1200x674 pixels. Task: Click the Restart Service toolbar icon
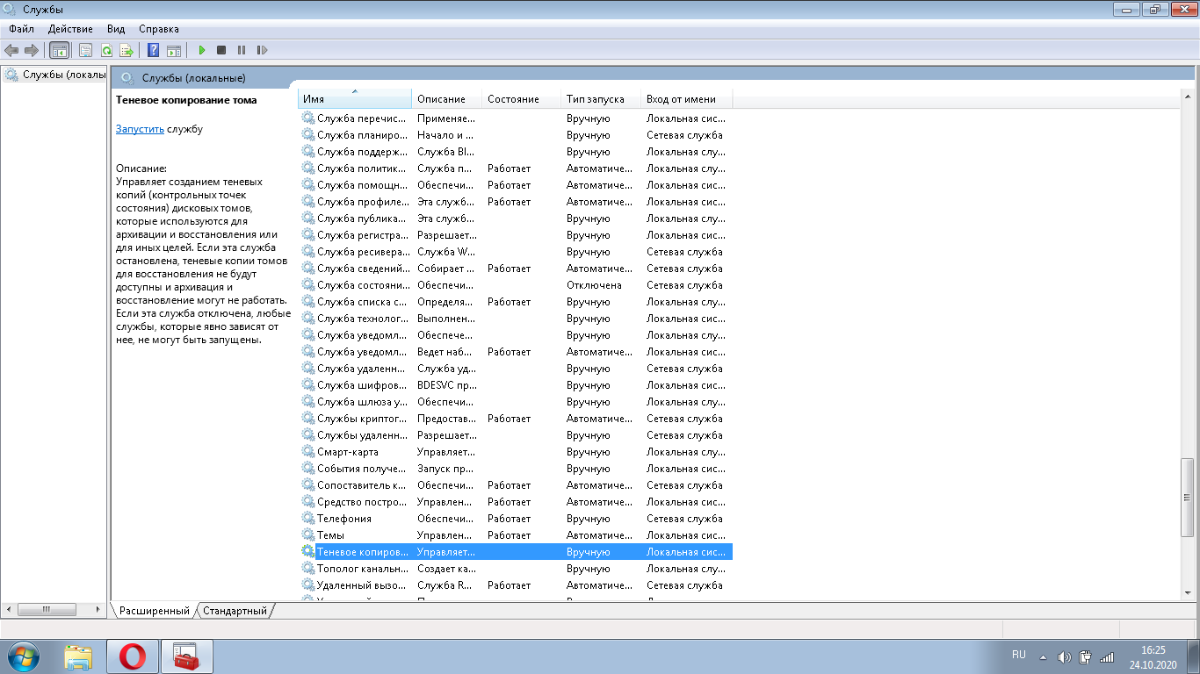point(262,50)
